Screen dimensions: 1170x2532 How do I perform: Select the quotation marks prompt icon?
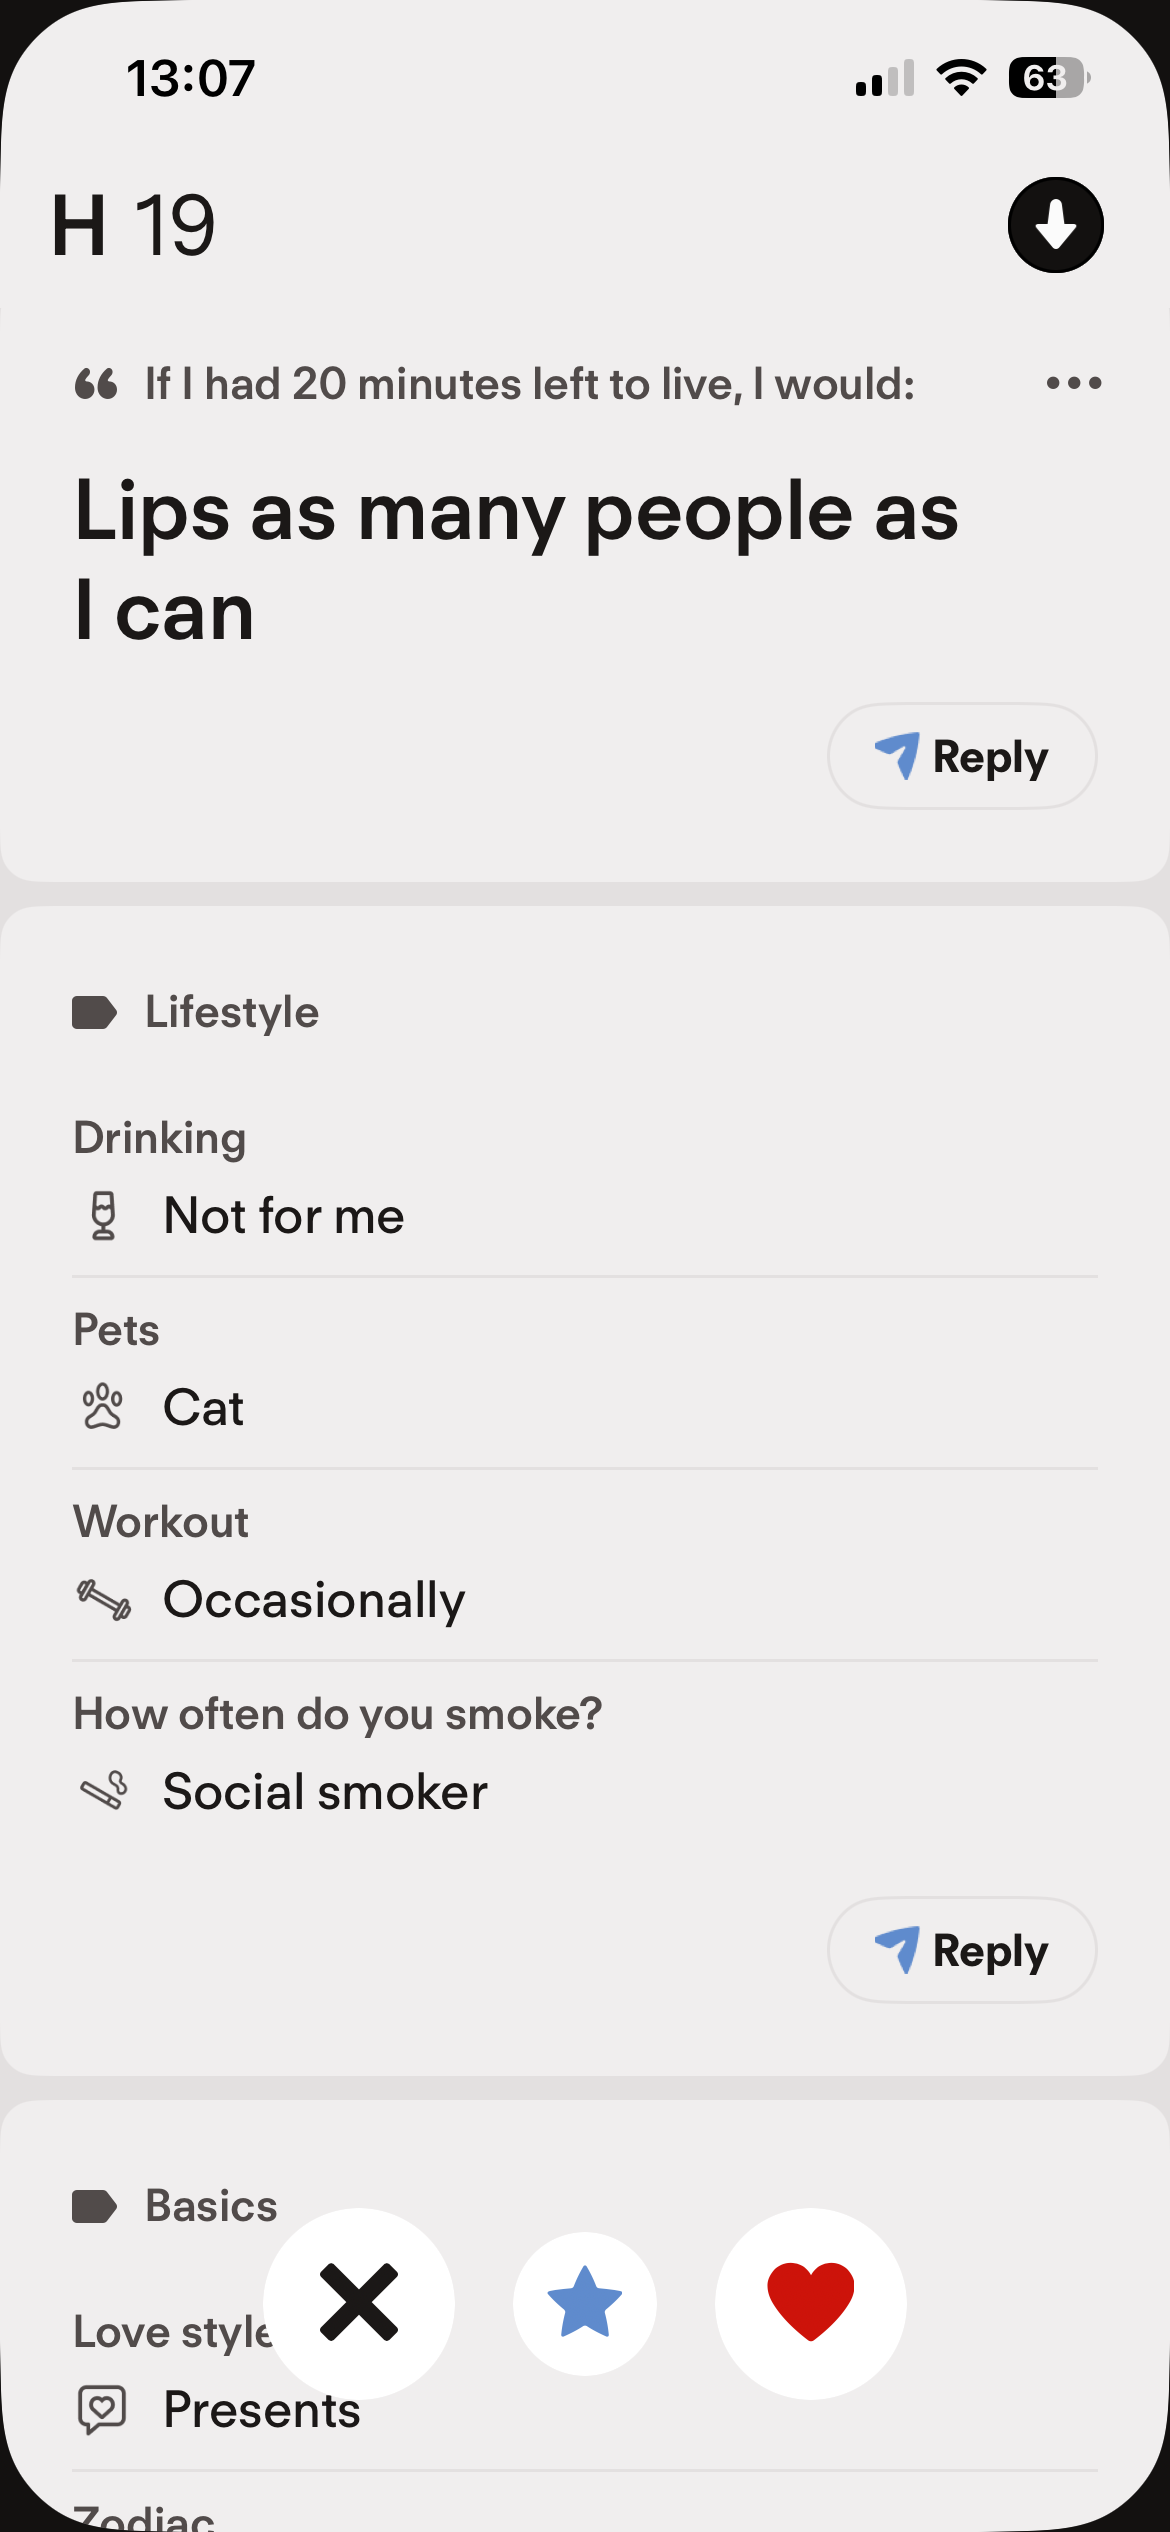[96, 383]
